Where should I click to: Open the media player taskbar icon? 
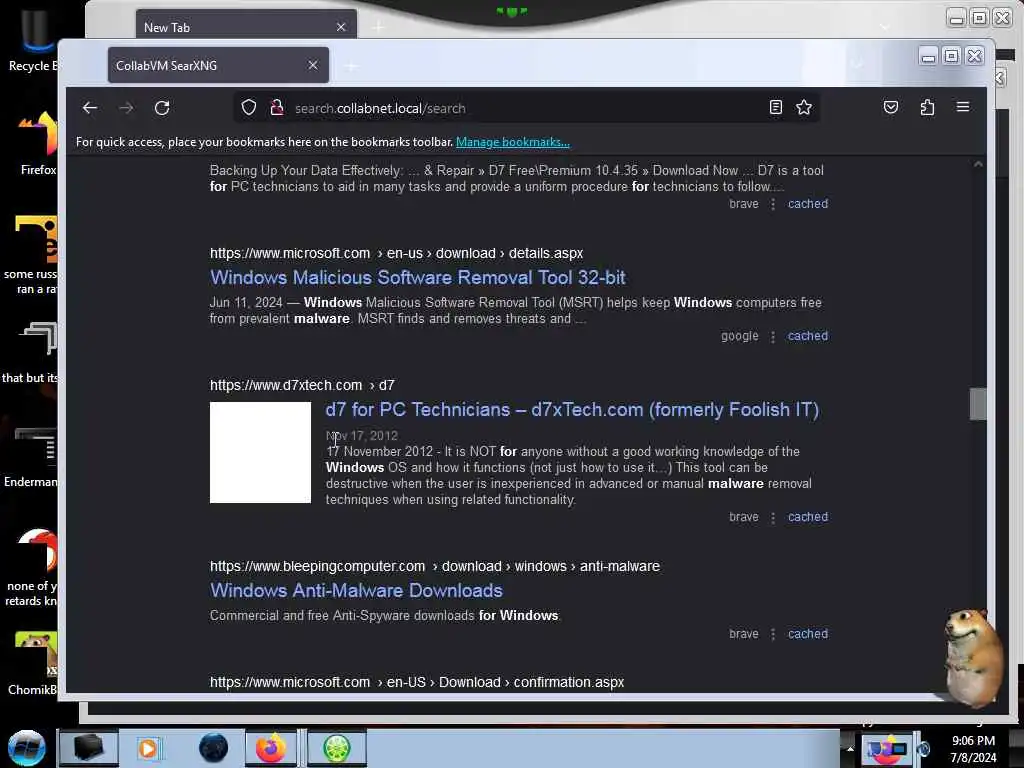(148, 748)
